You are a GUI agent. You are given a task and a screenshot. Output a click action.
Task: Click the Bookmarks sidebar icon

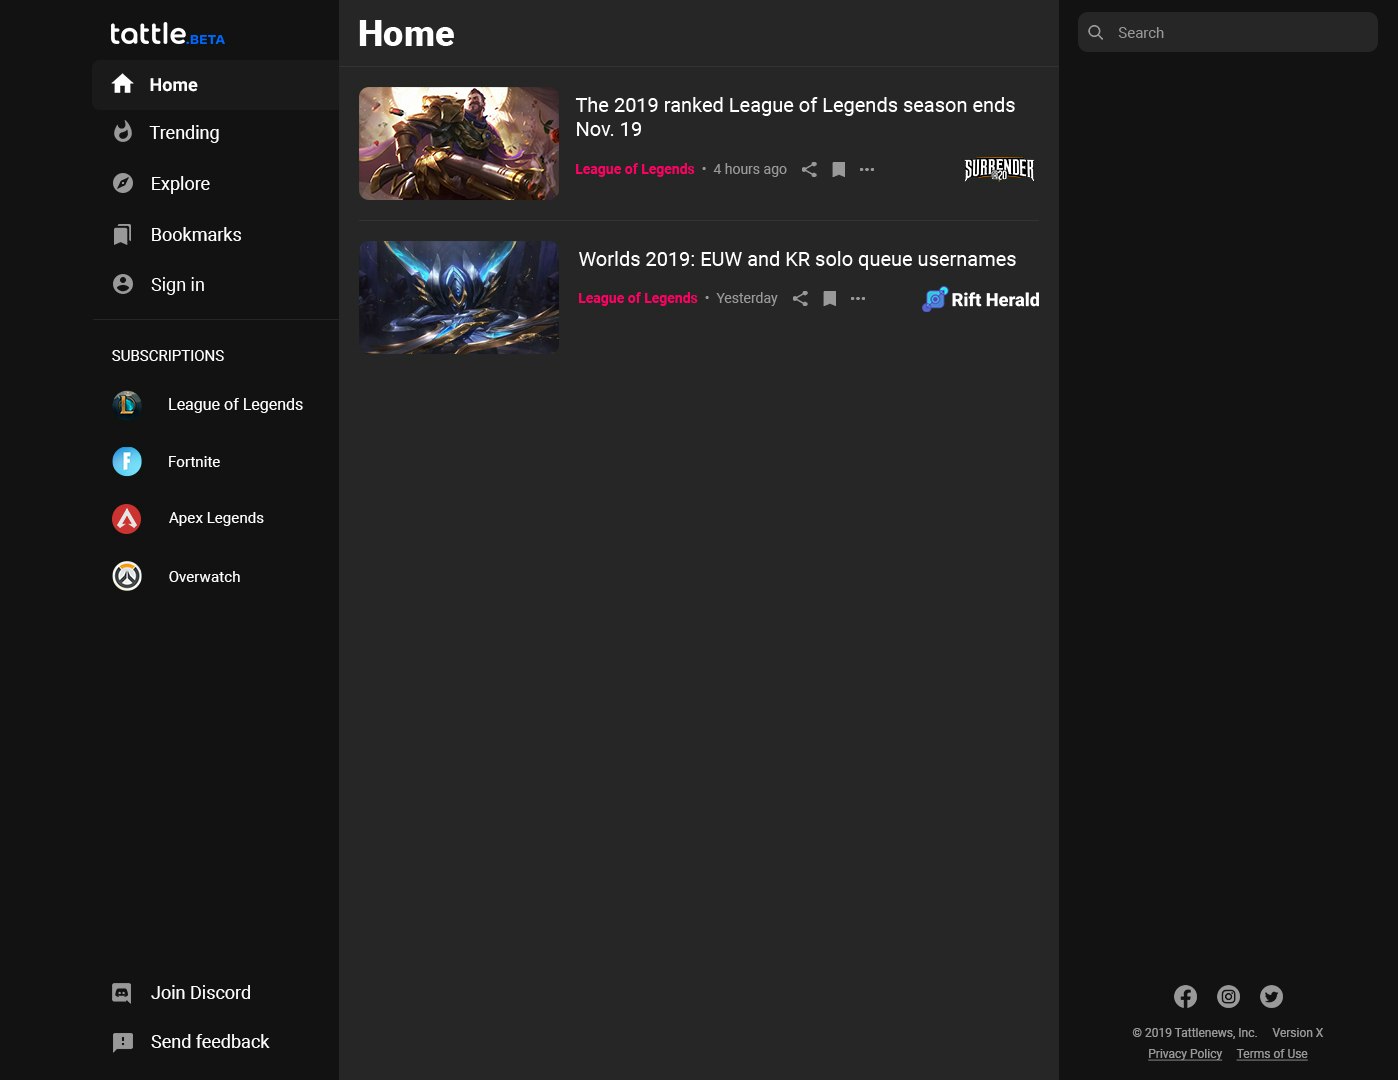click(122, 235)
